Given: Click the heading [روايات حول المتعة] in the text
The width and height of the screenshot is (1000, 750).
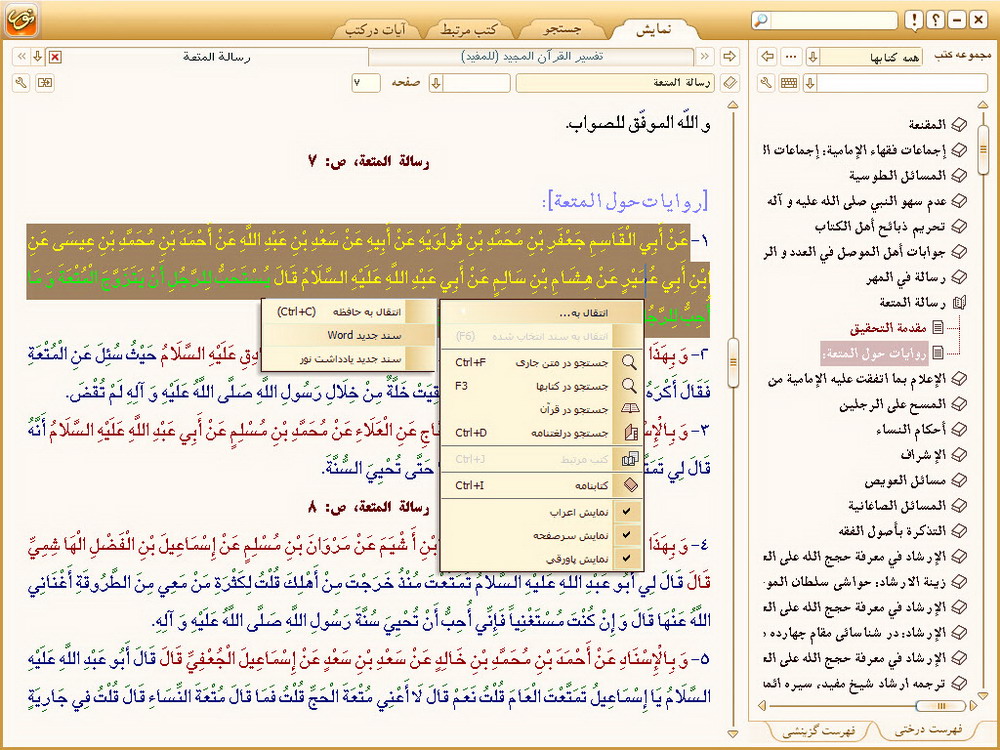Looking at the screenshot, I should pyautogui.click(x=625, y=202).
